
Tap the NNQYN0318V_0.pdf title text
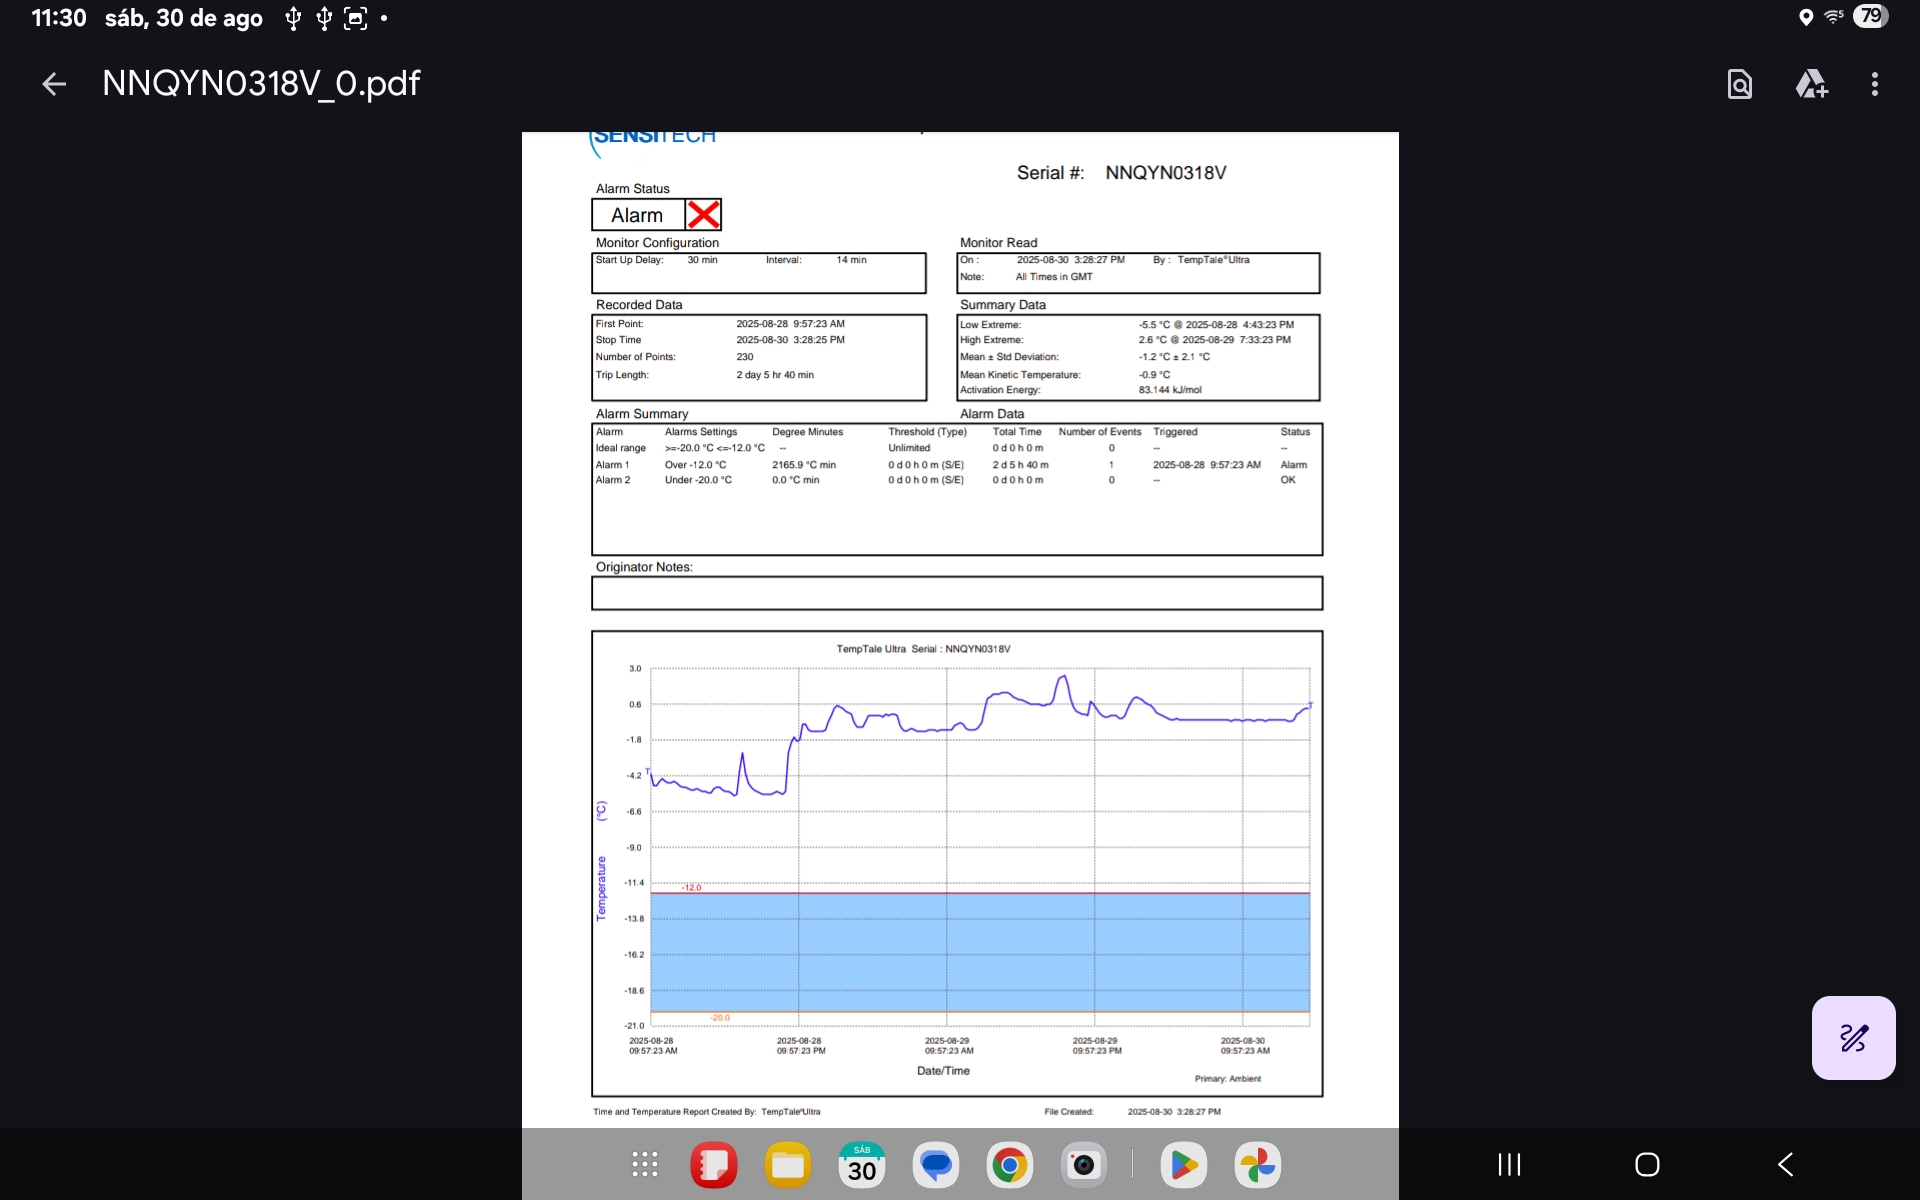pyautogui.click(x=261, y=84)
